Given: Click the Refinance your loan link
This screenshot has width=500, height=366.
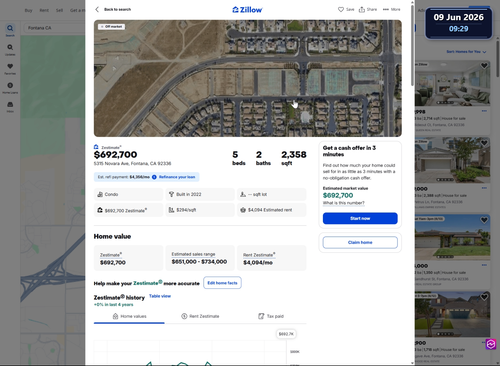Looking at the screenshot, I should coord(177,177).
